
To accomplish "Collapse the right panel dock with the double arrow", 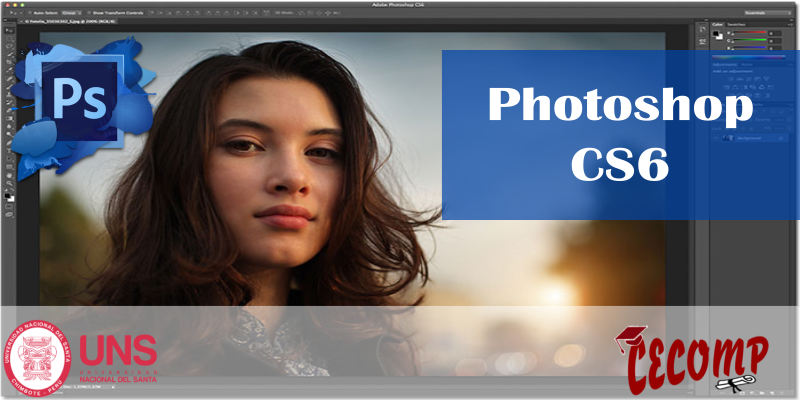I will point(792,20).
